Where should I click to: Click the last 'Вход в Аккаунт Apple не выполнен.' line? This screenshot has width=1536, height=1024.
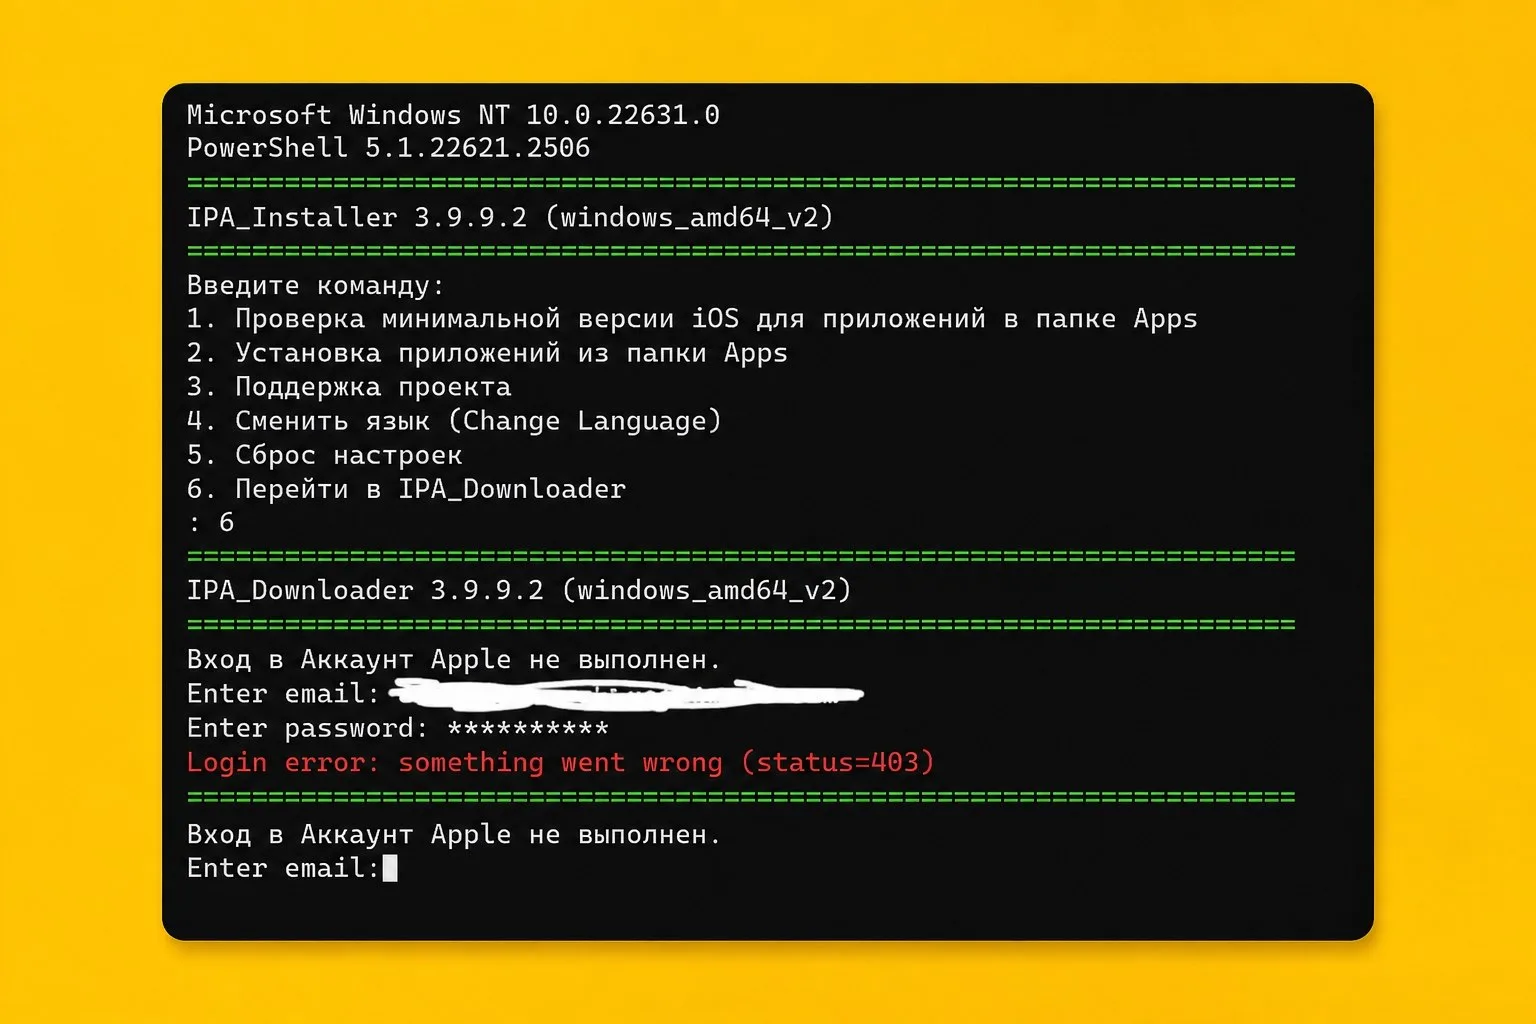pyautogui.click(x=454, y=835)
